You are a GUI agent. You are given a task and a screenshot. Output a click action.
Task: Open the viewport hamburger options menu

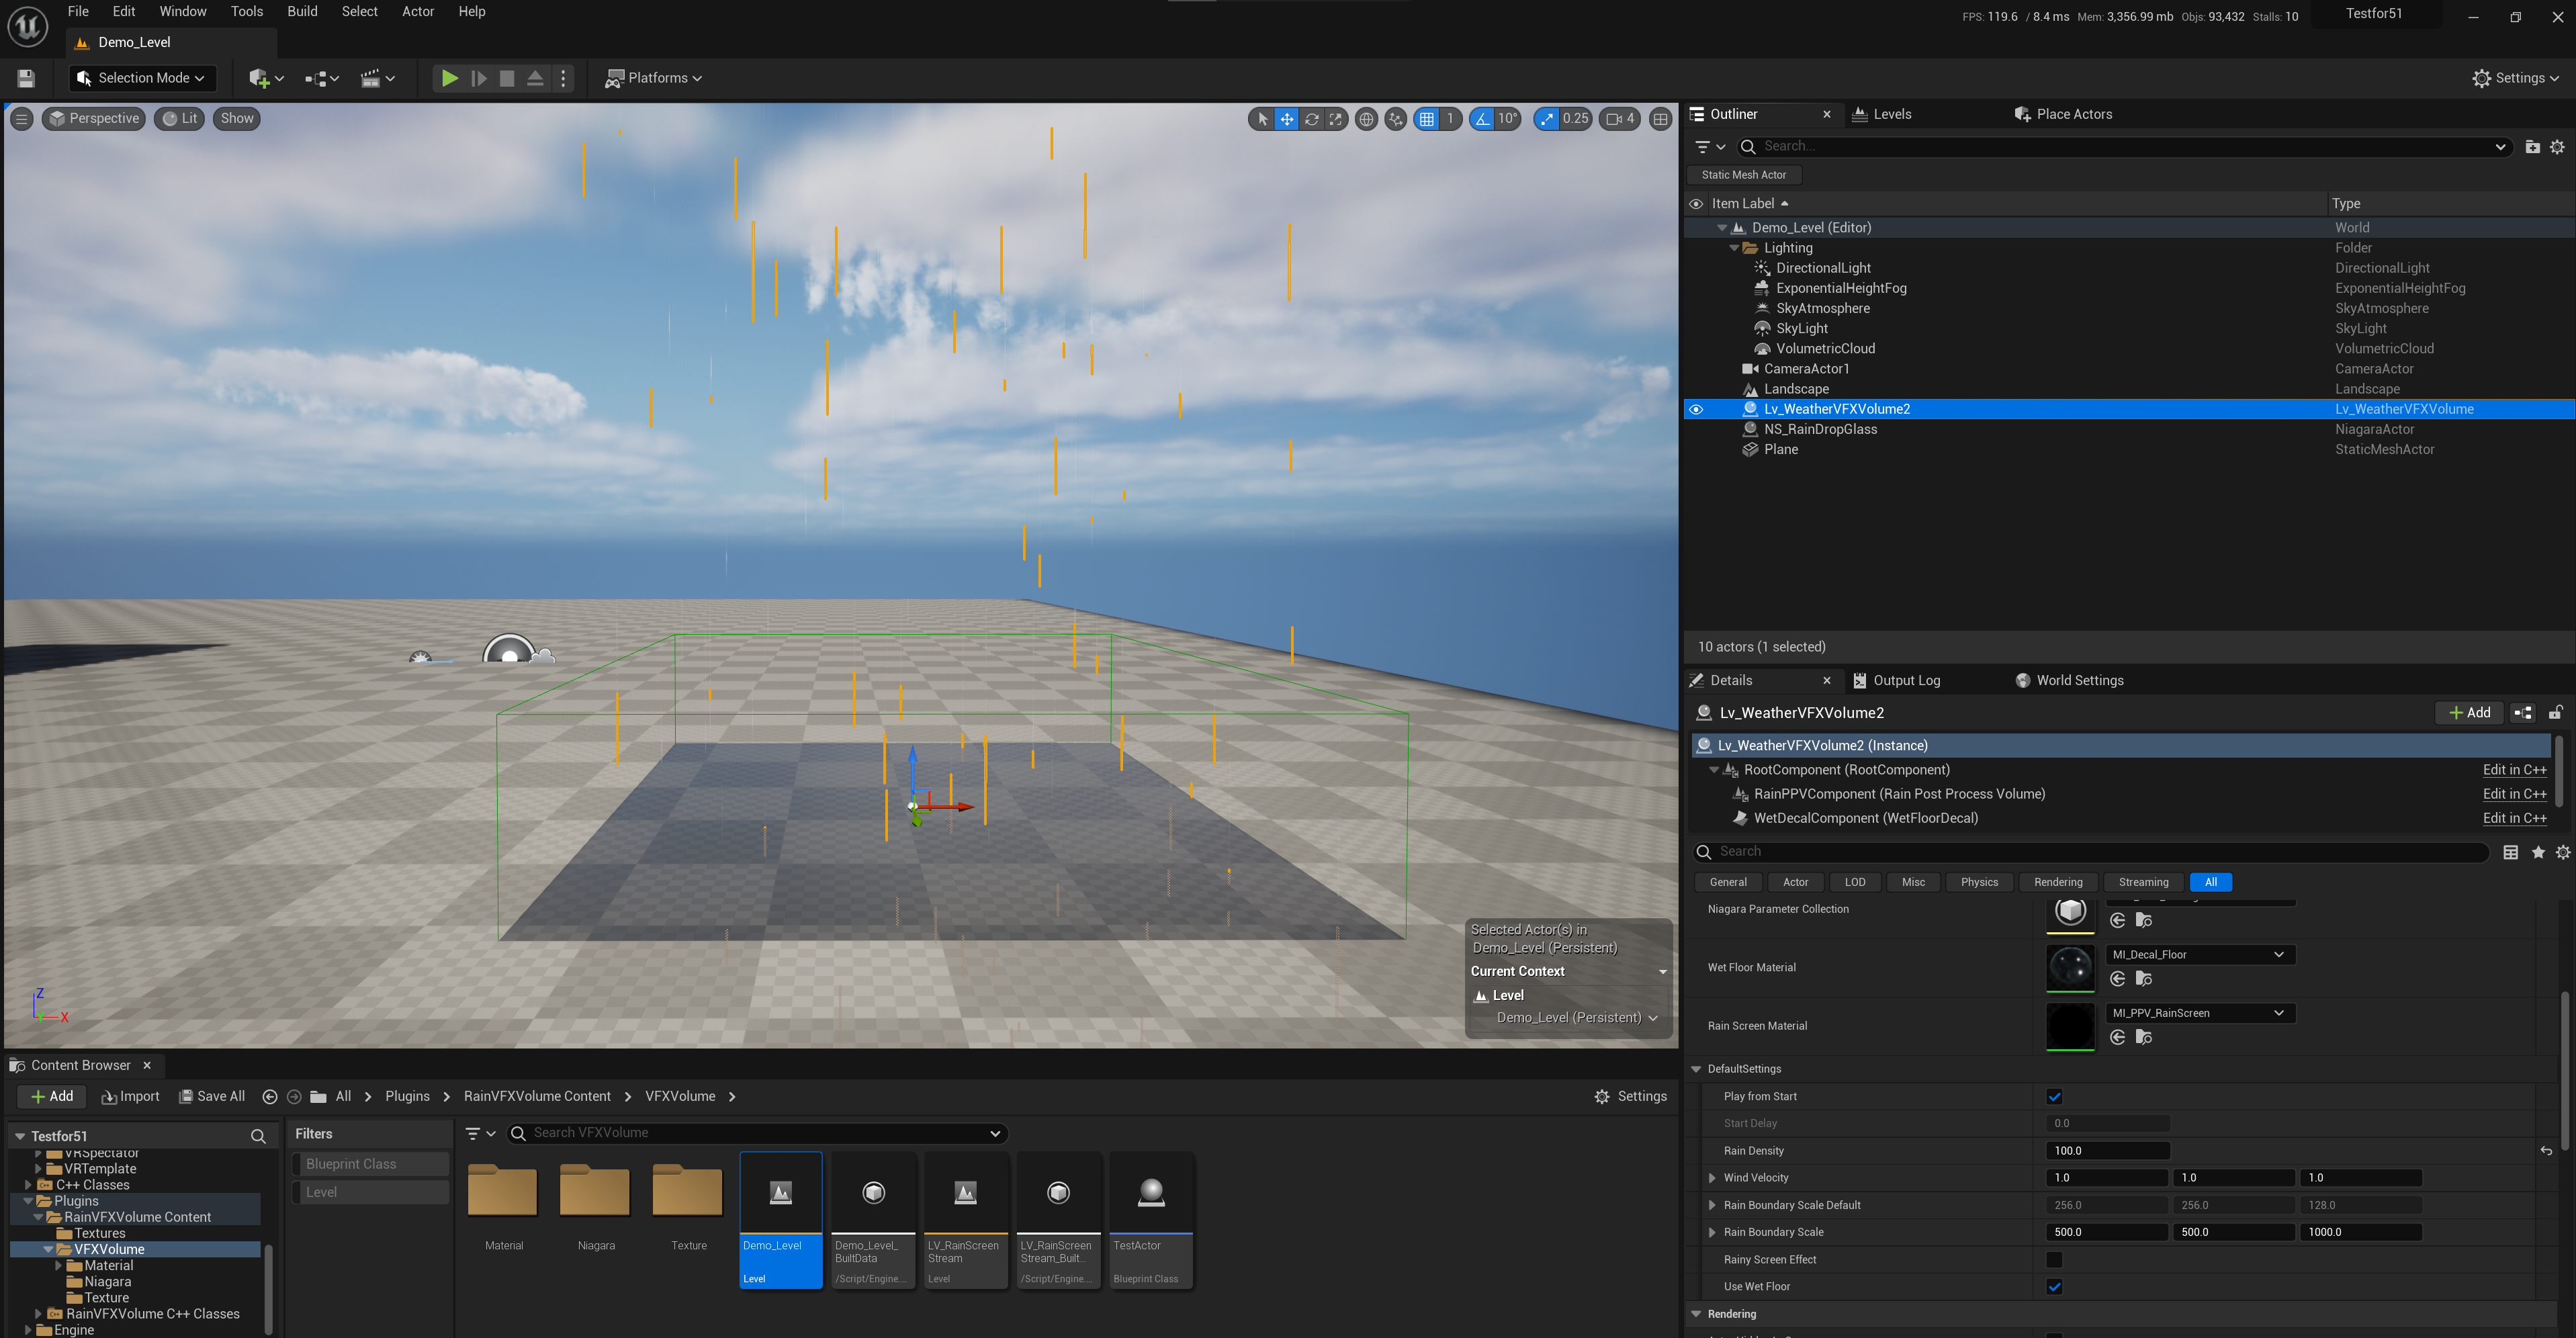(21, 119)
